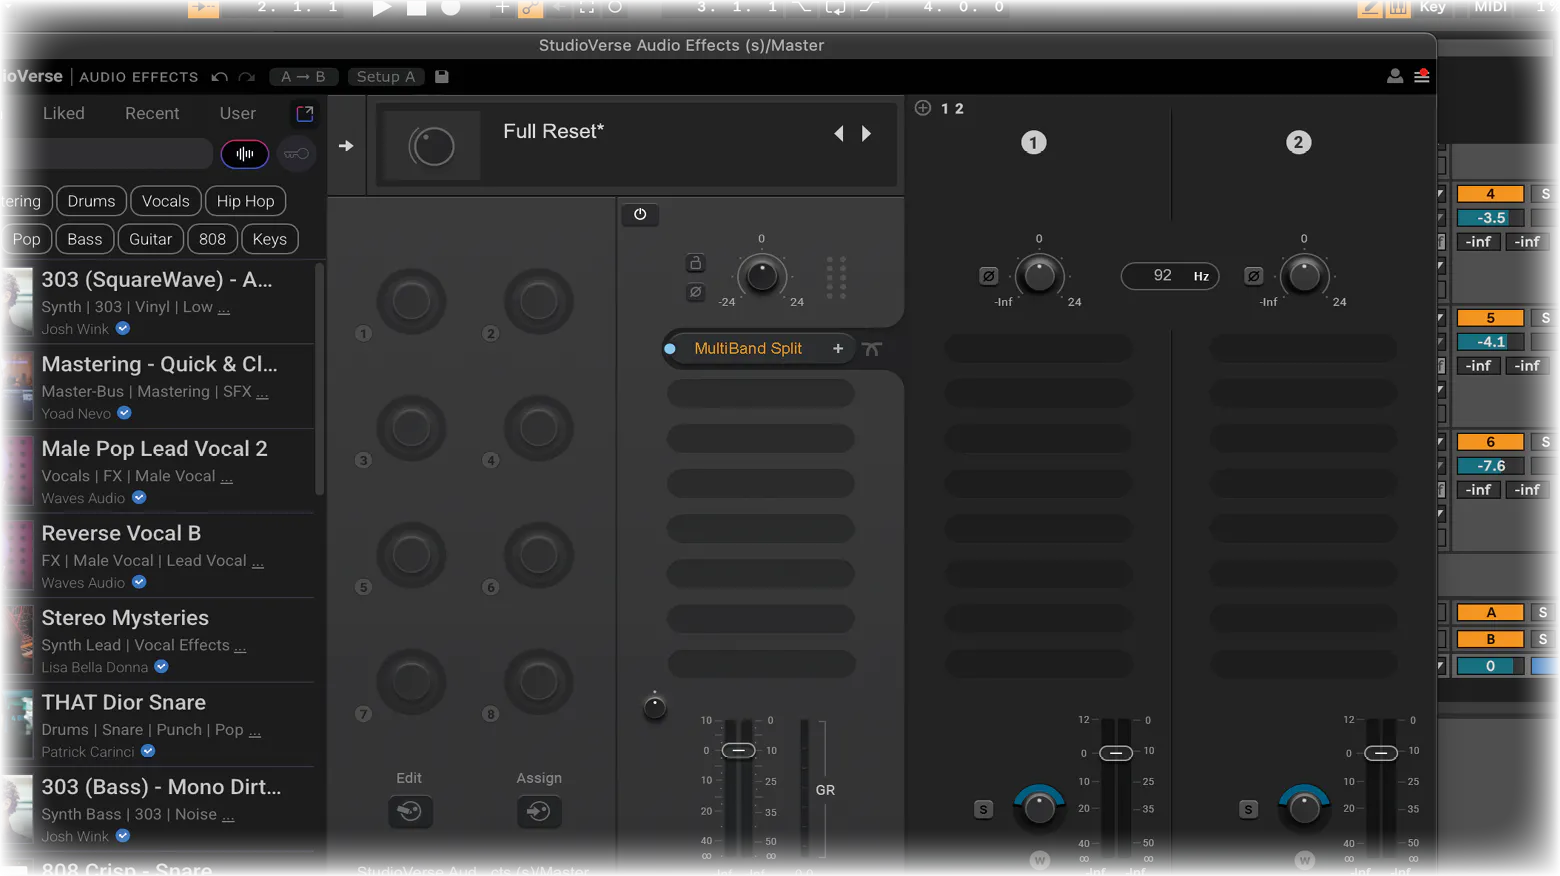Filter presets by the Hip Hop tag
Screen dimensions: 1560x876
point(246,201)
